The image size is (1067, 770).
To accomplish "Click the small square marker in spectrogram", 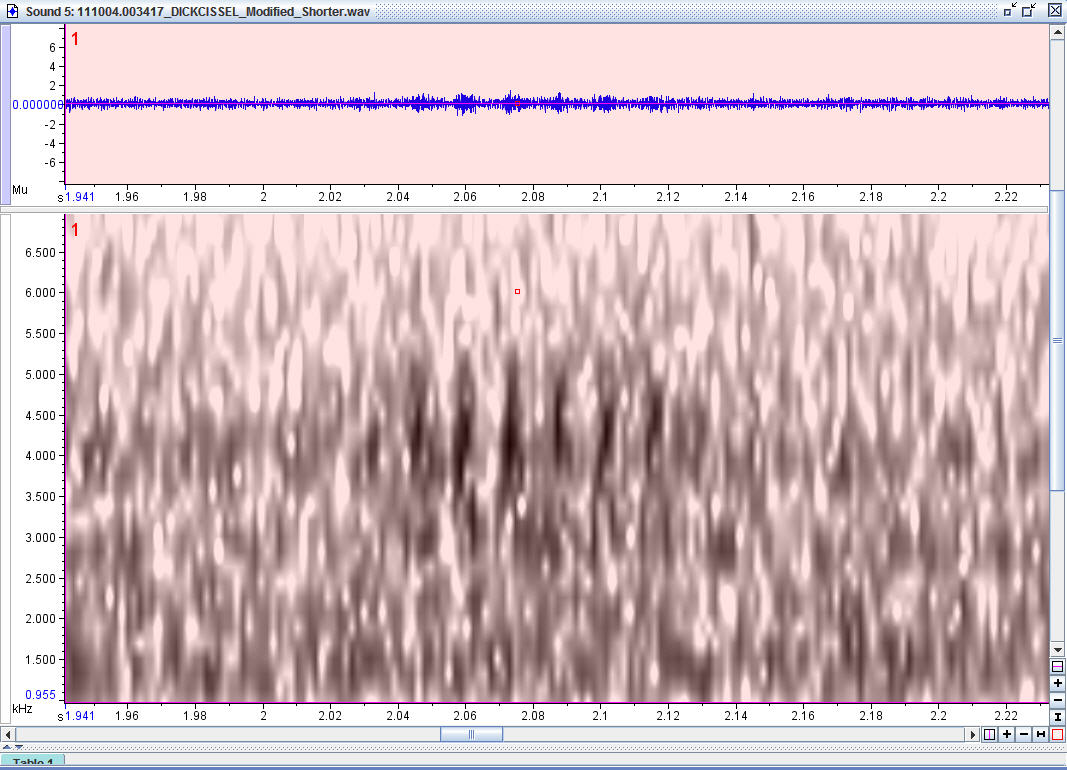I will click(517, 291).
